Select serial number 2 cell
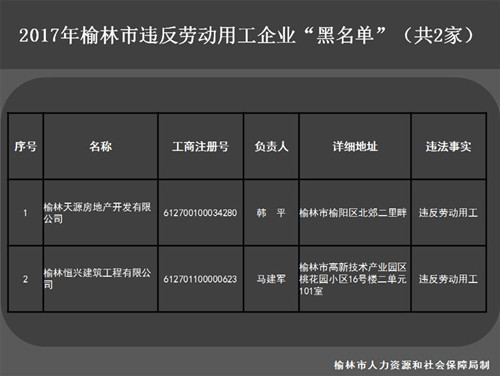500x376 pixels. [x=25, y=279]
